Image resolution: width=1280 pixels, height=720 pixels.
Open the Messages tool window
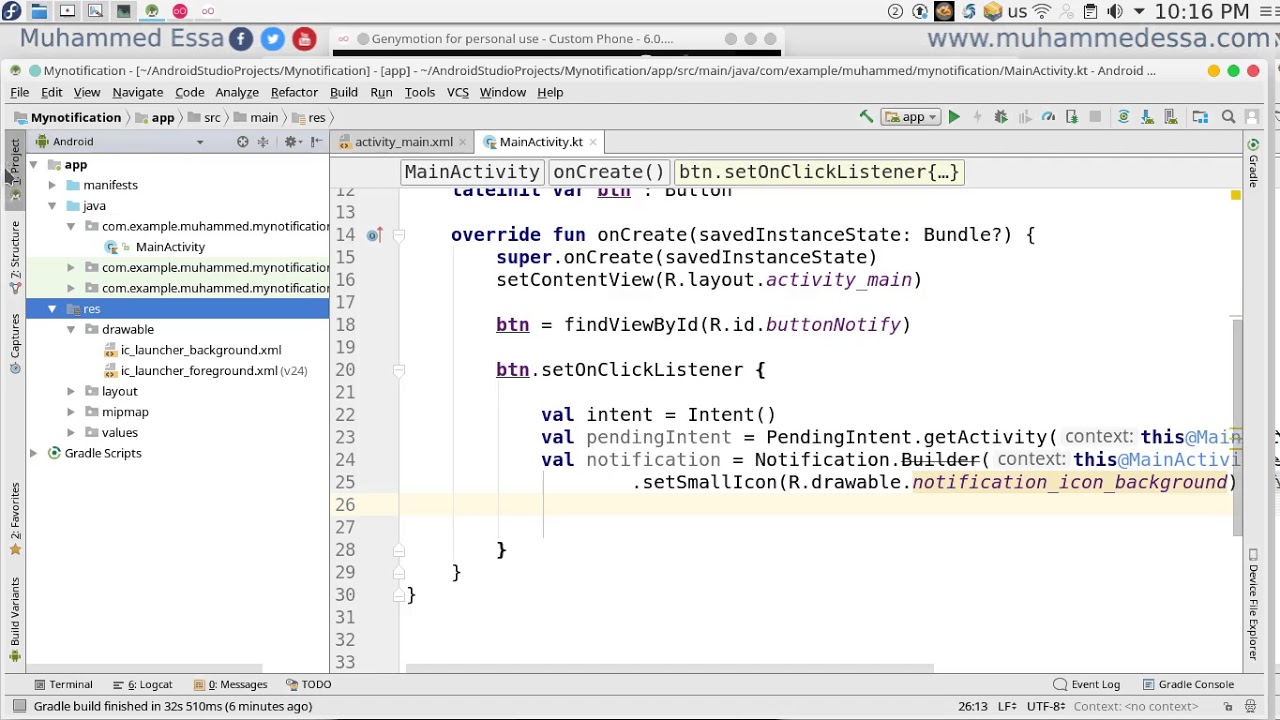click(229, 685)
